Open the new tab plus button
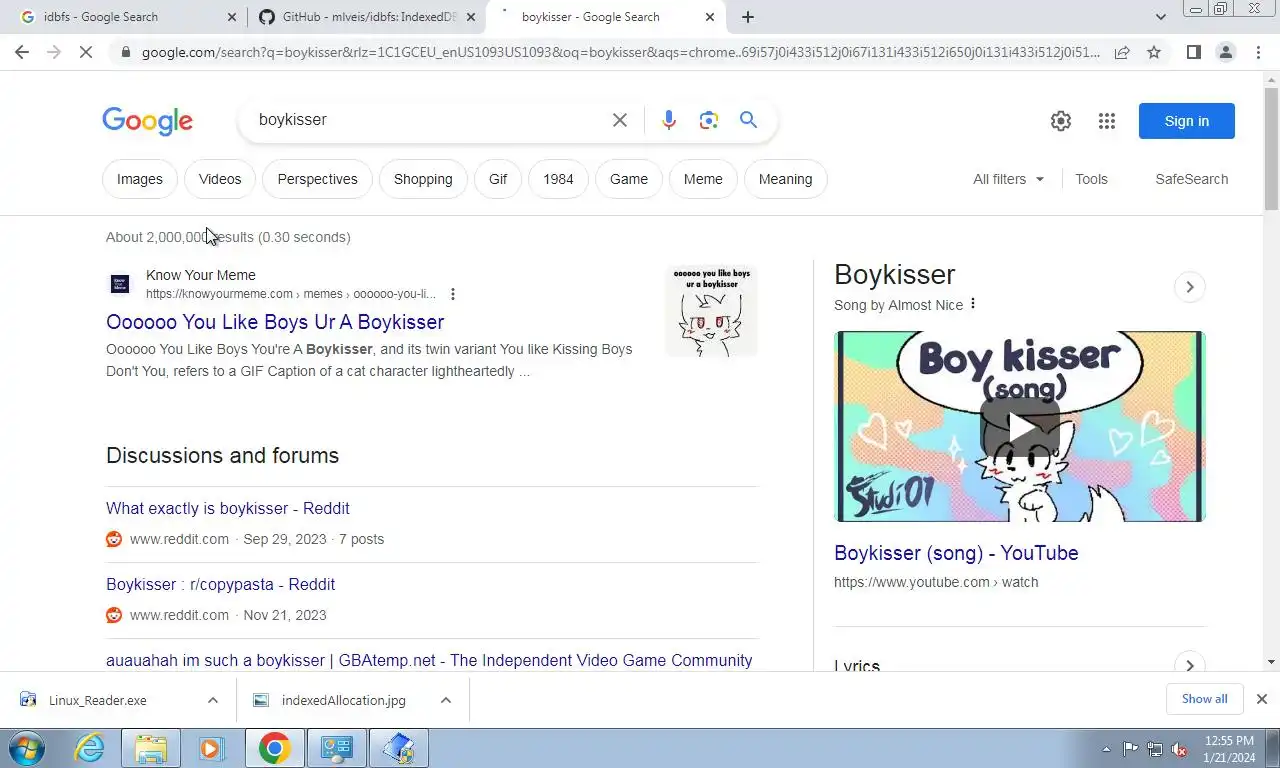The height and width of the screenshot is (768, 1280). click(x=748, y=17)
